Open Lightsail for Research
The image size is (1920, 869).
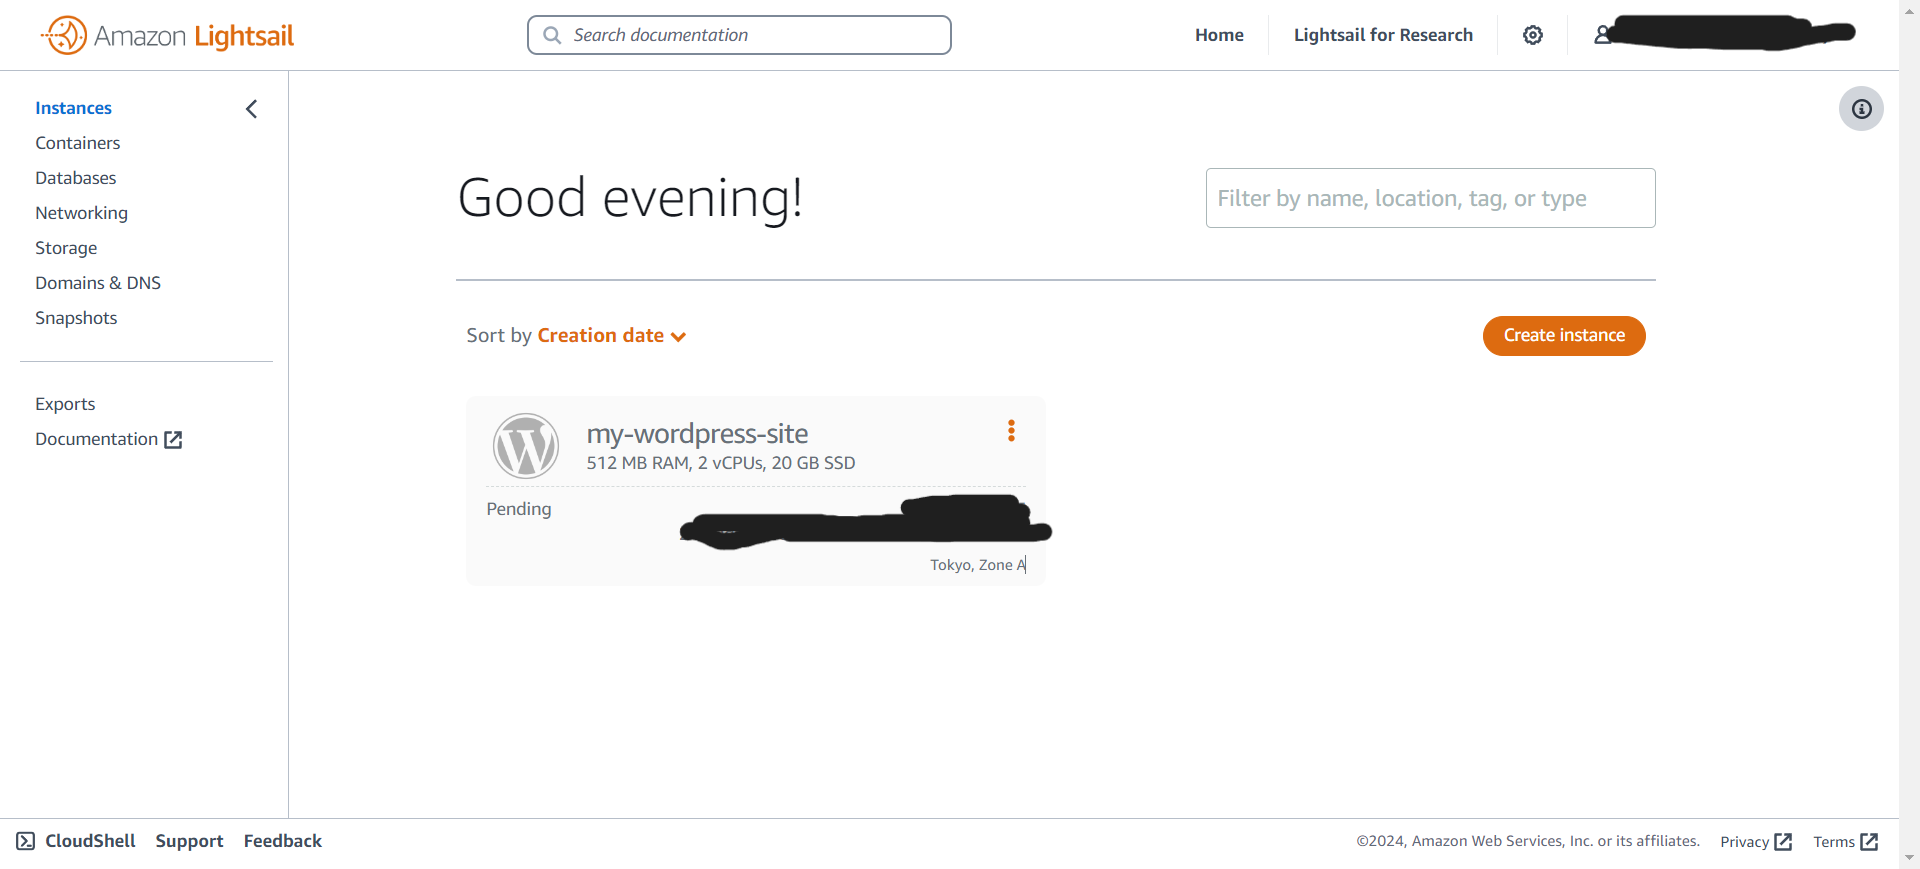click(x=1383, y=35)
